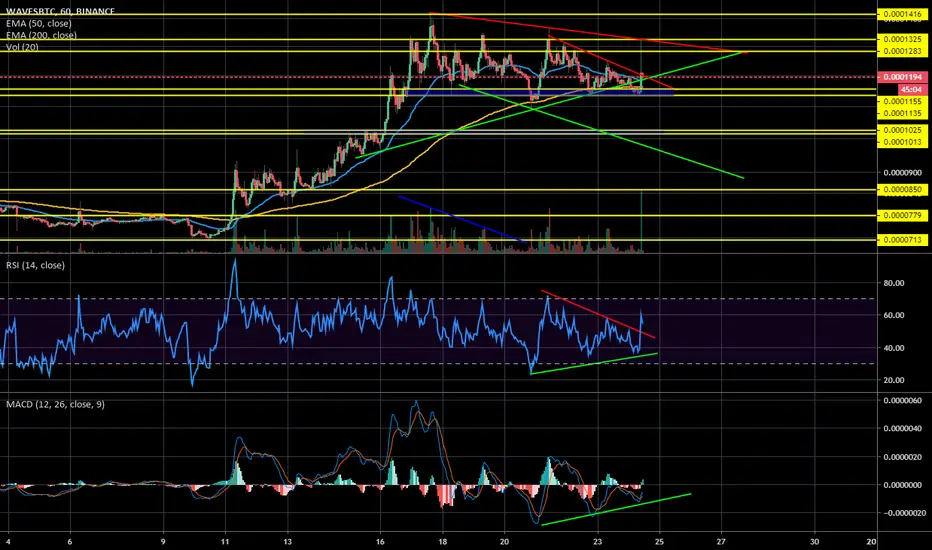The height and width of the screenshot is (550, 932).
Task: Click date 23 on the time axis
Action: (597, 542)
